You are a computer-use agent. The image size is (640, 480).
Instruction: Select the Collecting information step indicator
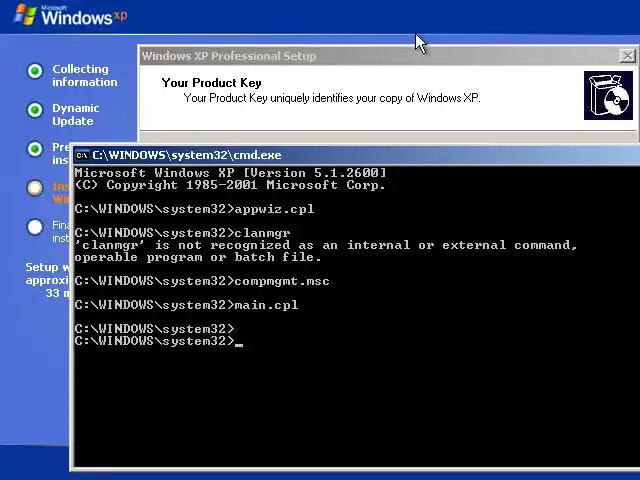coord(35,71)
